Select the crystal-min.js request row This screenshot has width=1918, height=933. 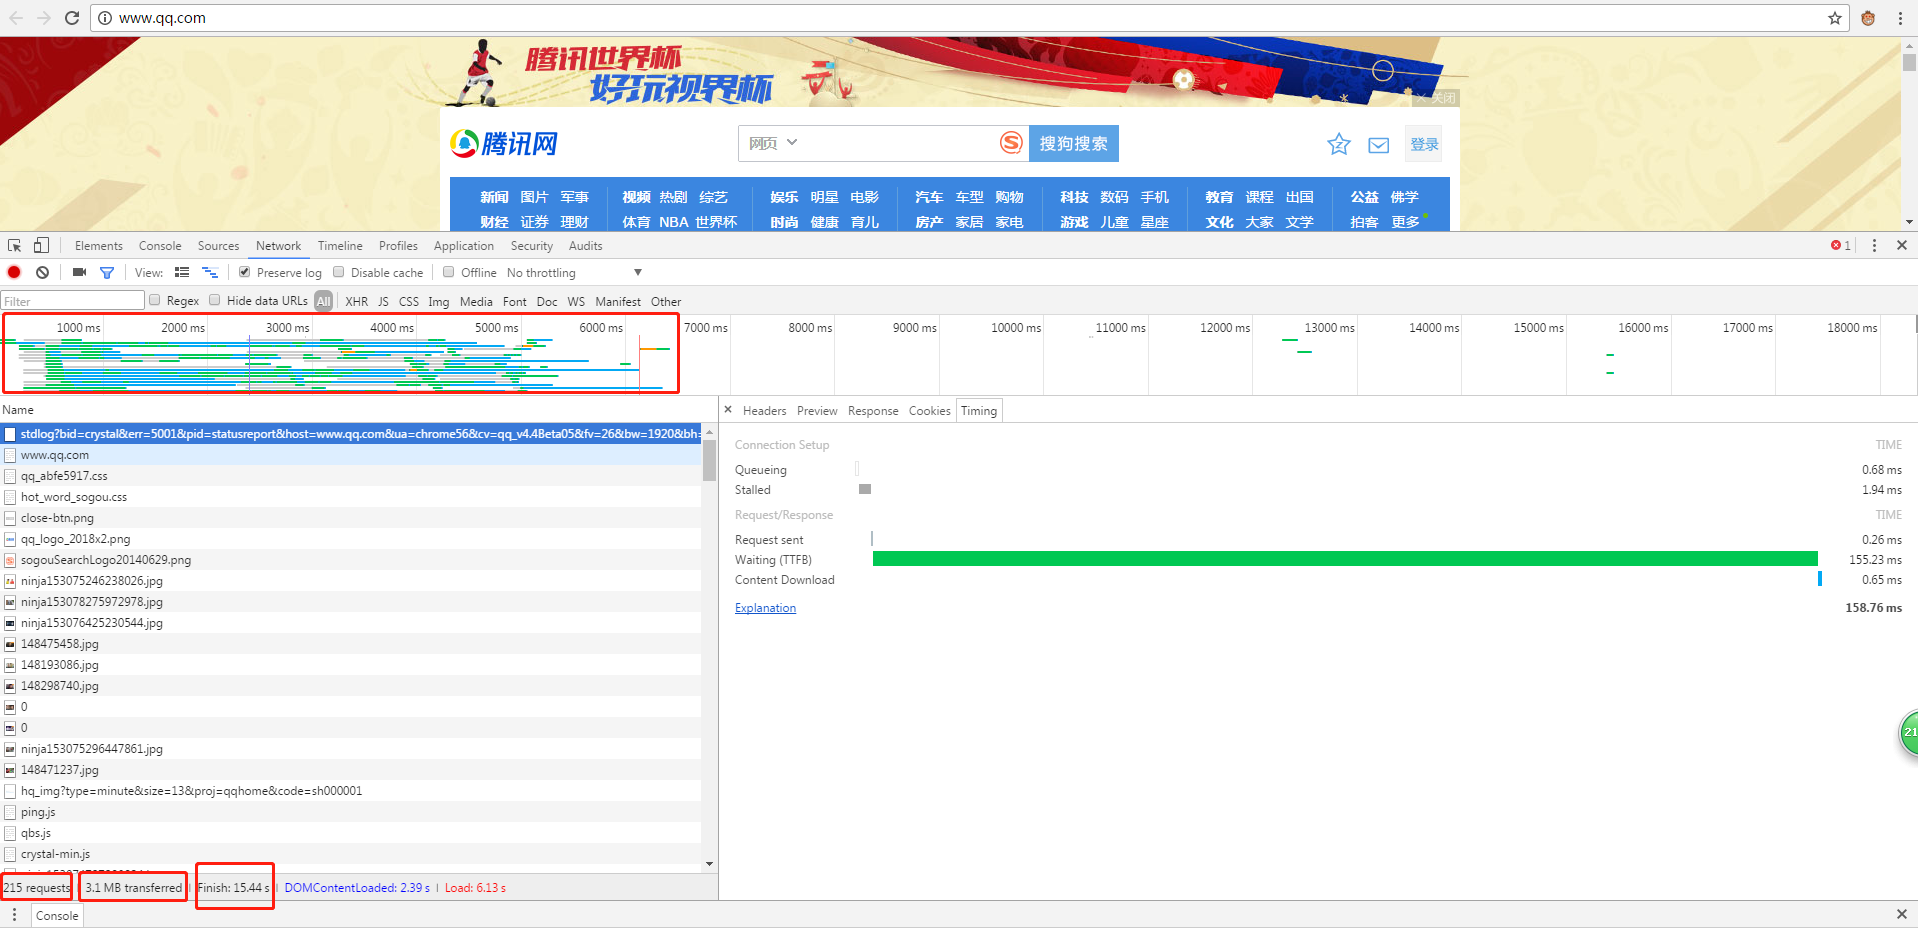(351, 854)
